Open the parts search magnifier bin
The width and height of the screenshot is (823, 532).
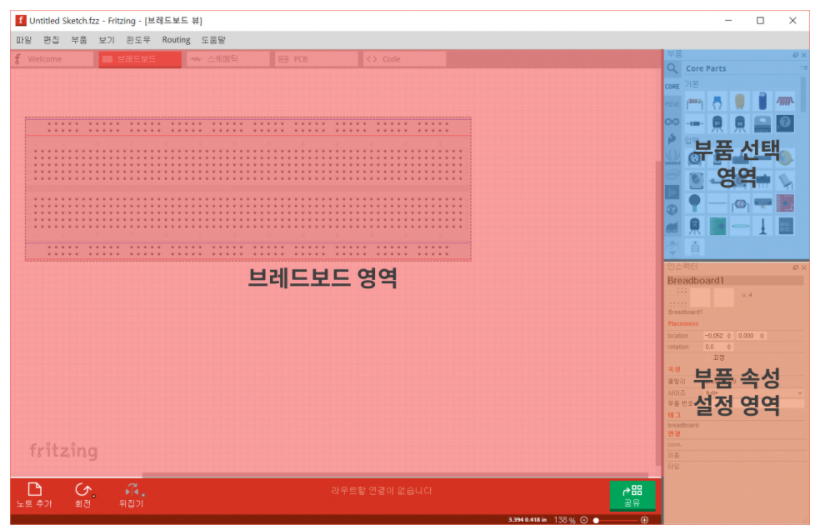pos(672,69)
